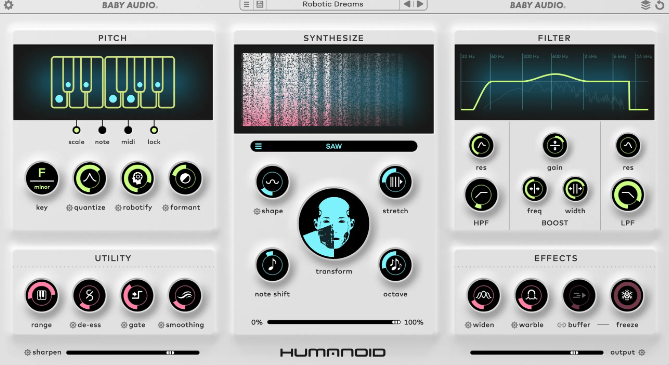Open the SAW waveform dropdown
This screenshot has height=365, width=669.
334,146
